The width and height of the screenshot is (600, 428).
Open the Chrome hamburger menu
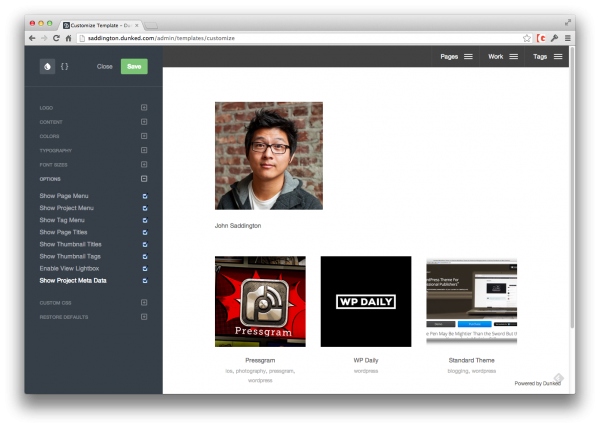(568, 37)
